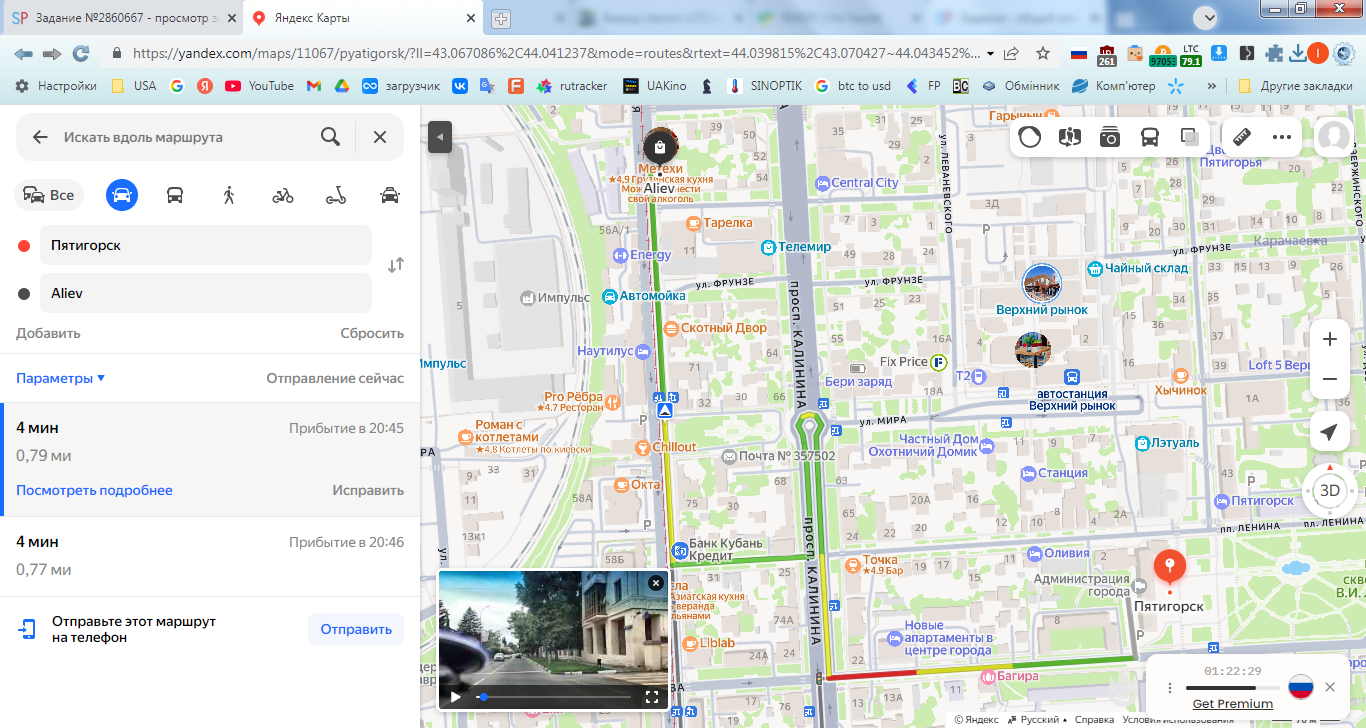Image resolution: width=1366 pixels, height=728 pixels.
Task: Click 'Сбросить' to reset the route
Action: click(x=372, y=333)
